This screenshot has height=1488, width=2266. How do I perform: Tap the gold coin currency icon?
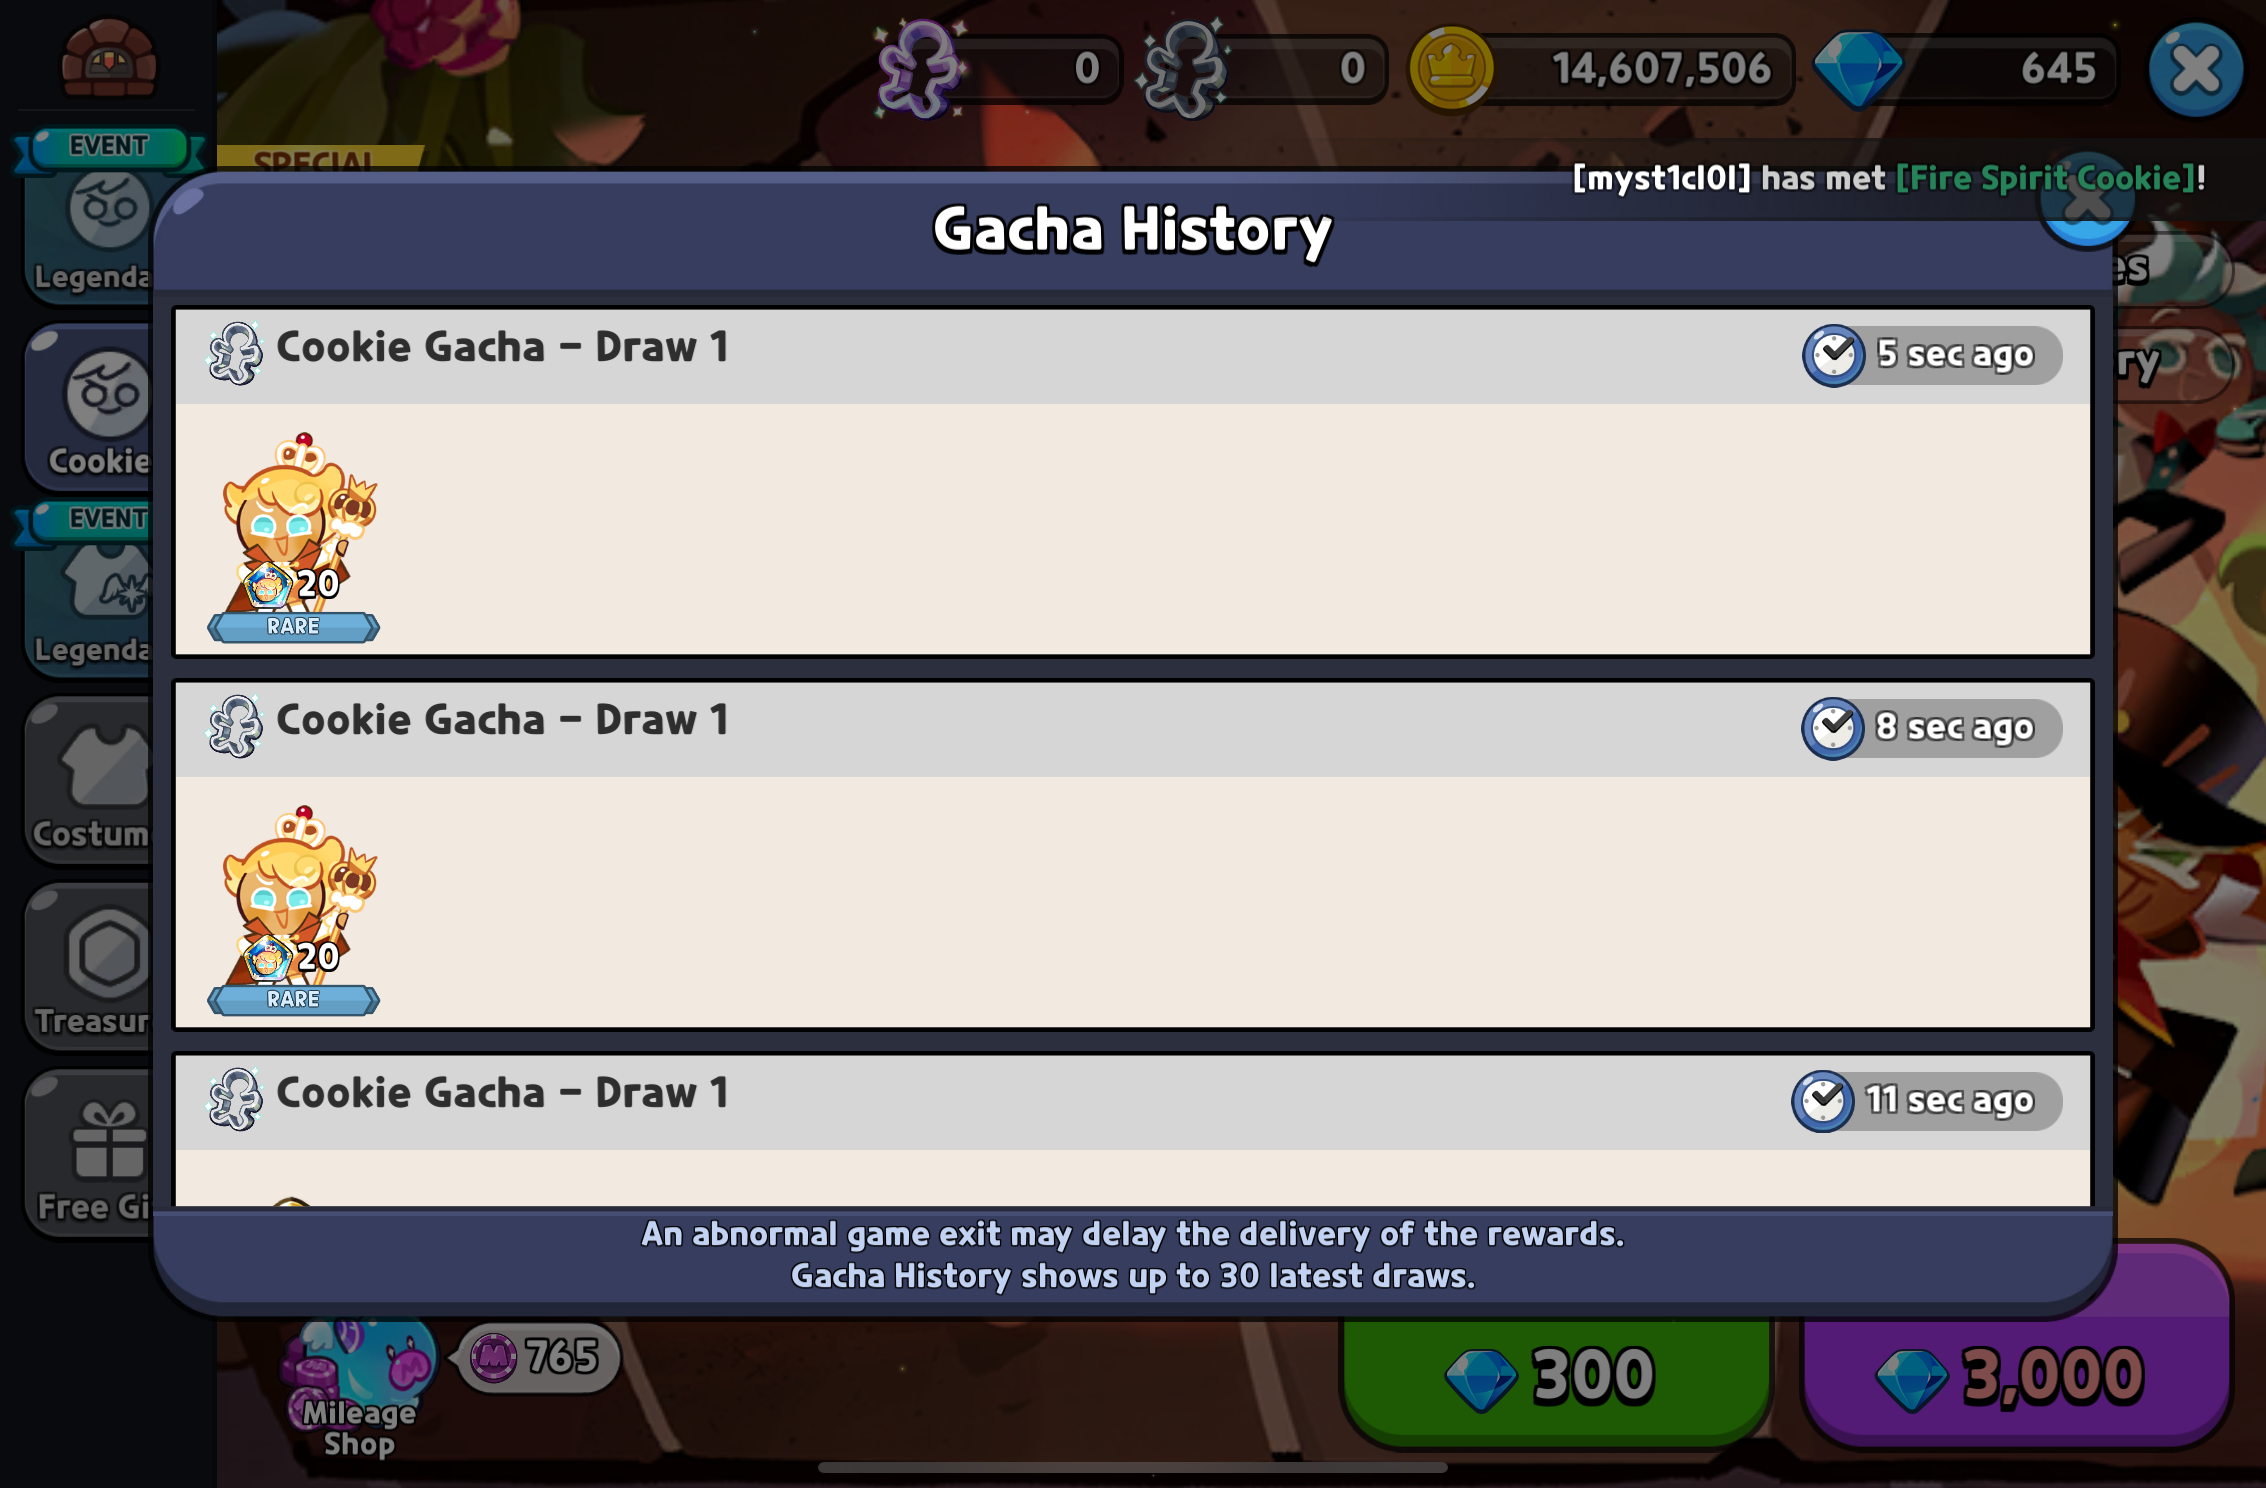(1451, 69)
